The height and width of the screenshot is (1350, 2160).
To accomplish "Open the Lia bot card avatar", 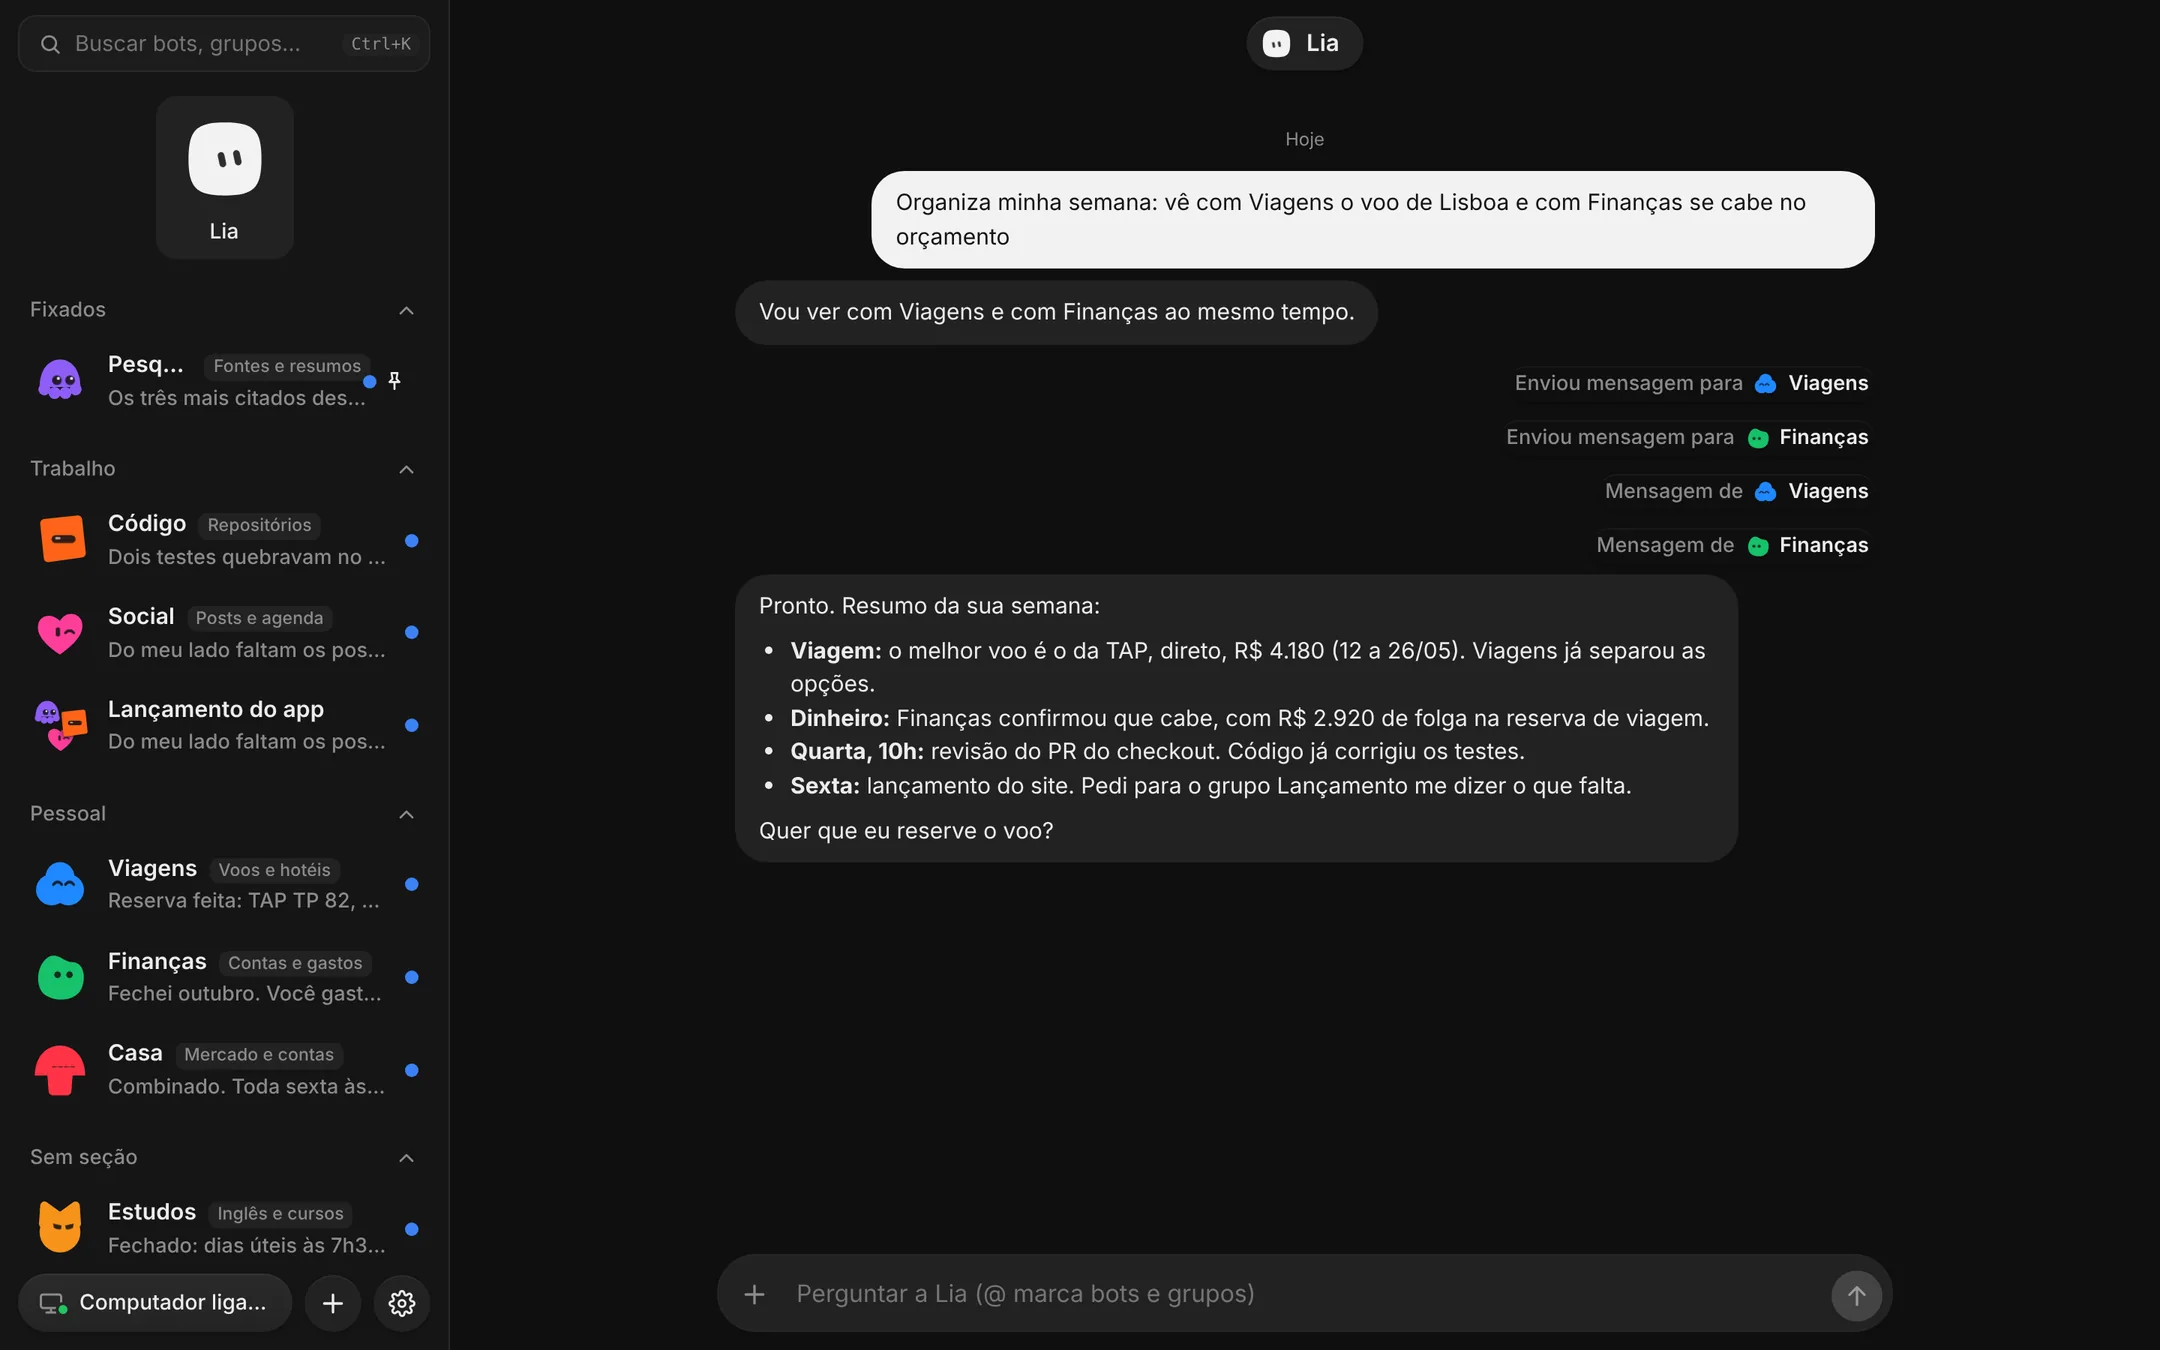I will [x=225, y=159].
